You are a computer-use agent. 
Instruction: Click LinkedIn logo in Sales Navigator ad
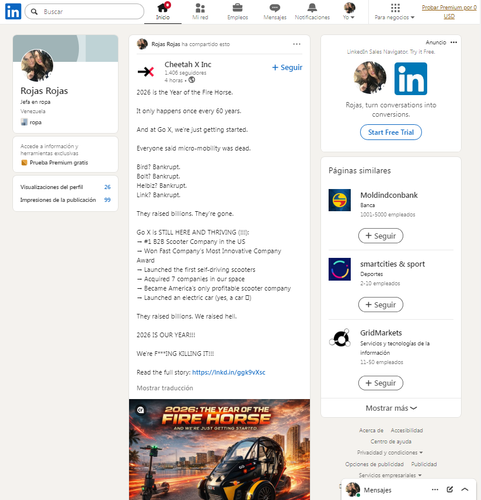[411, 79]
